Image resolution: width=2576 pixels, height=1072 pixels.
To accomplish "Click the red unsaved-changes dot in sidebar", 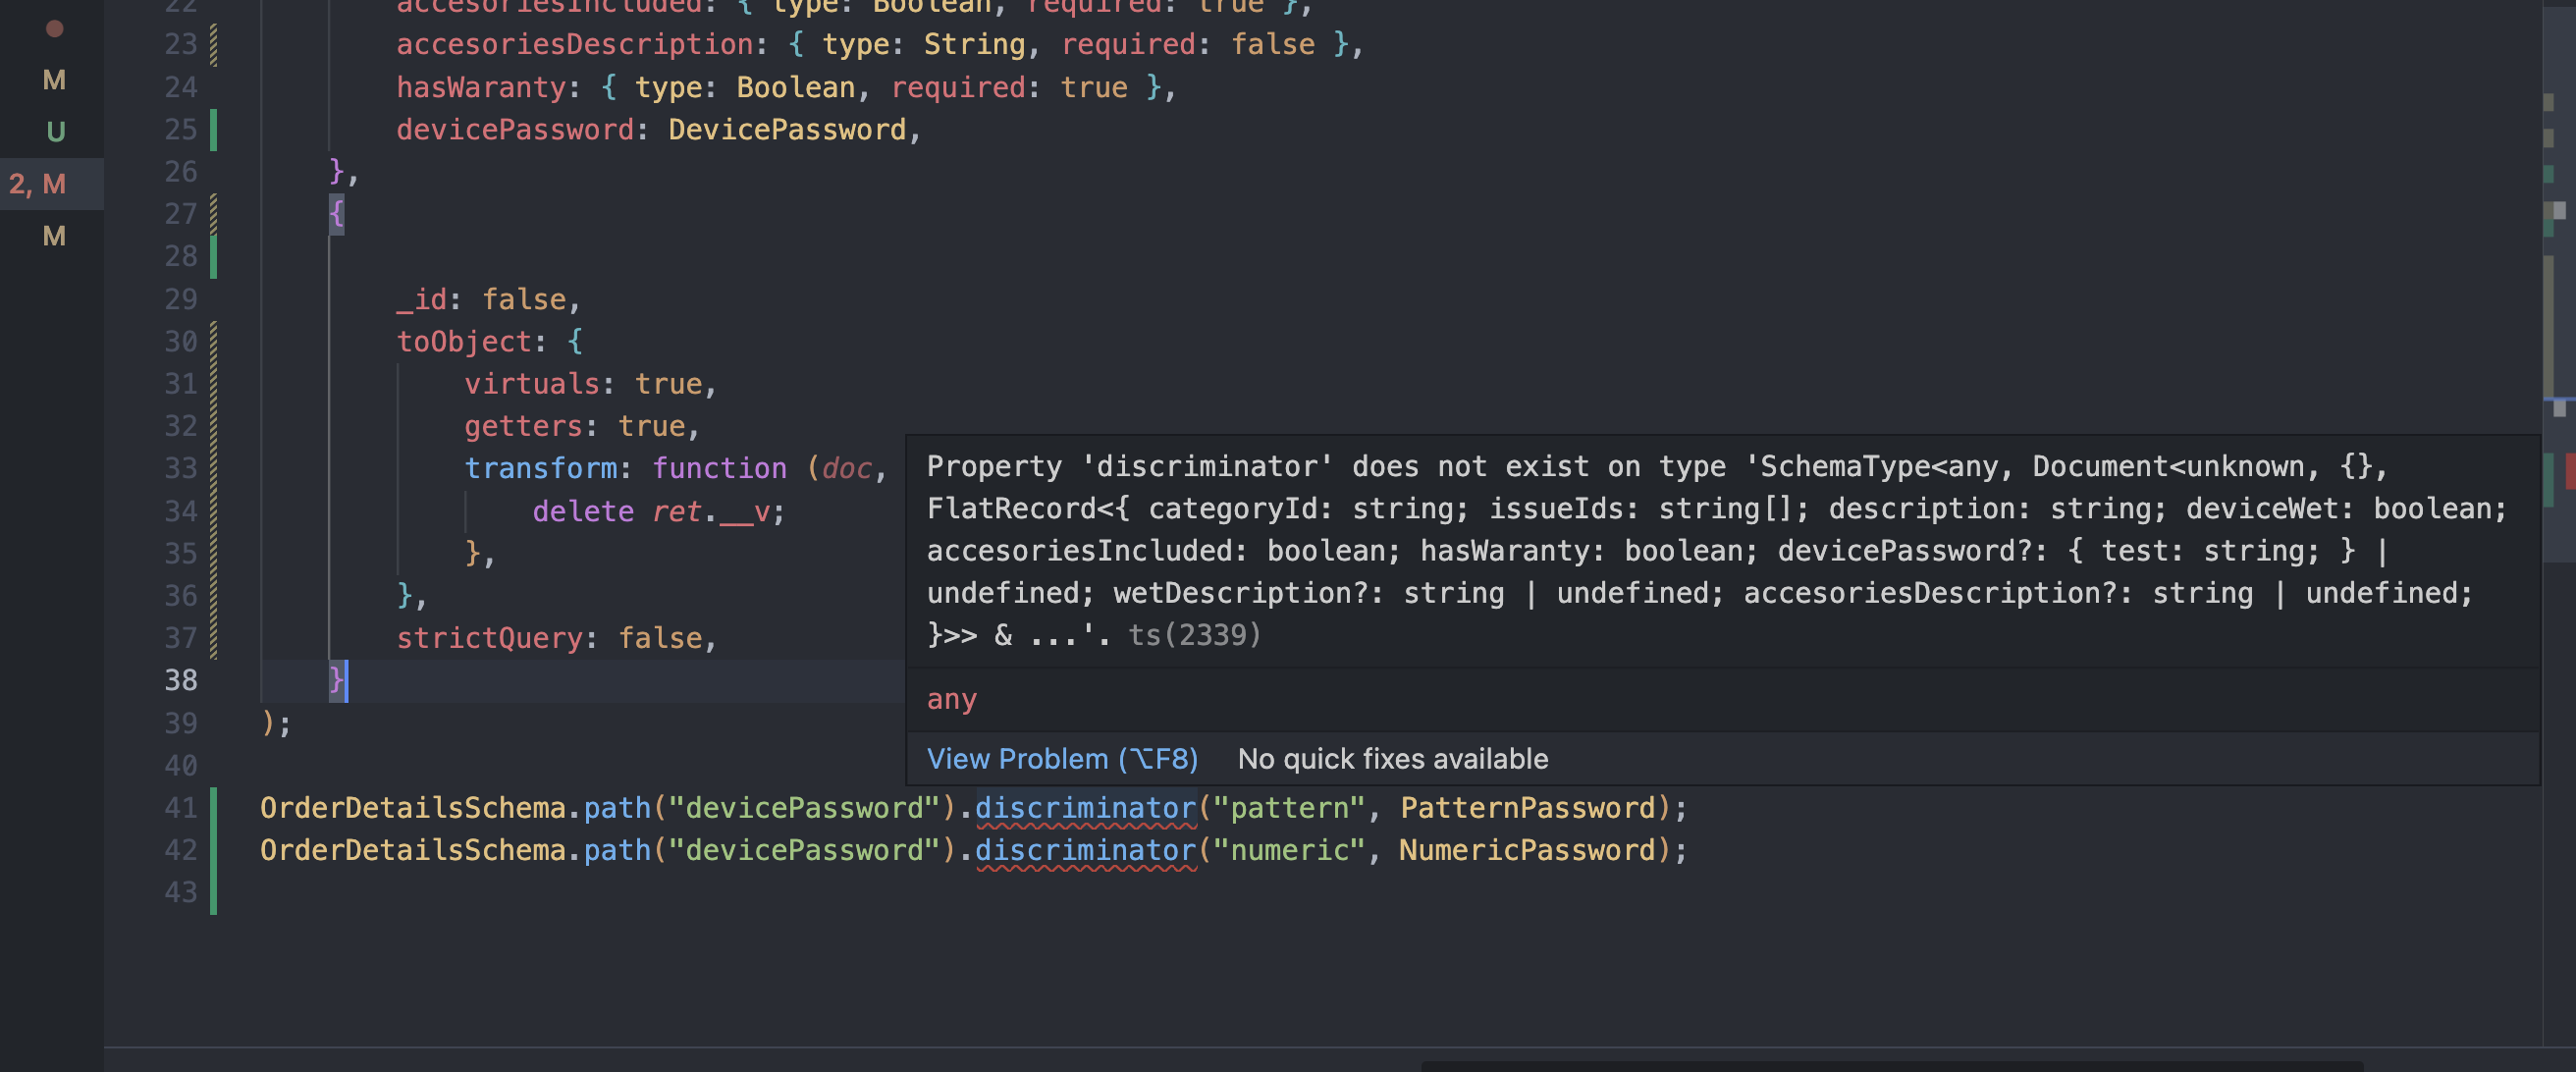I will [x=56, y=29].
